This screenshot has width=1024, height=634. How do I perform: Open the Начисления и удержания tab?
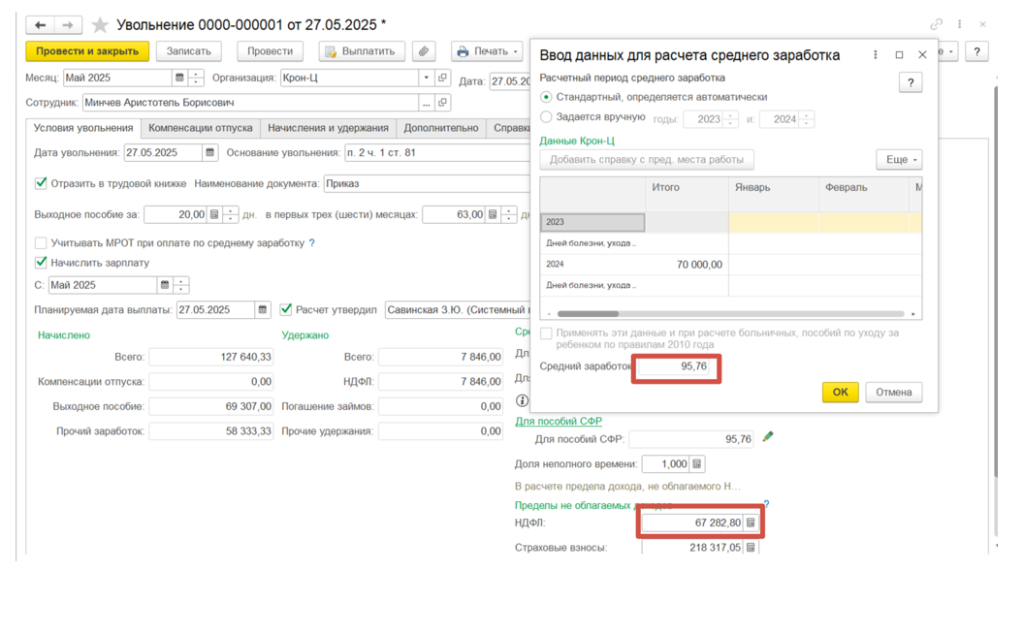(x=328, y=128)
